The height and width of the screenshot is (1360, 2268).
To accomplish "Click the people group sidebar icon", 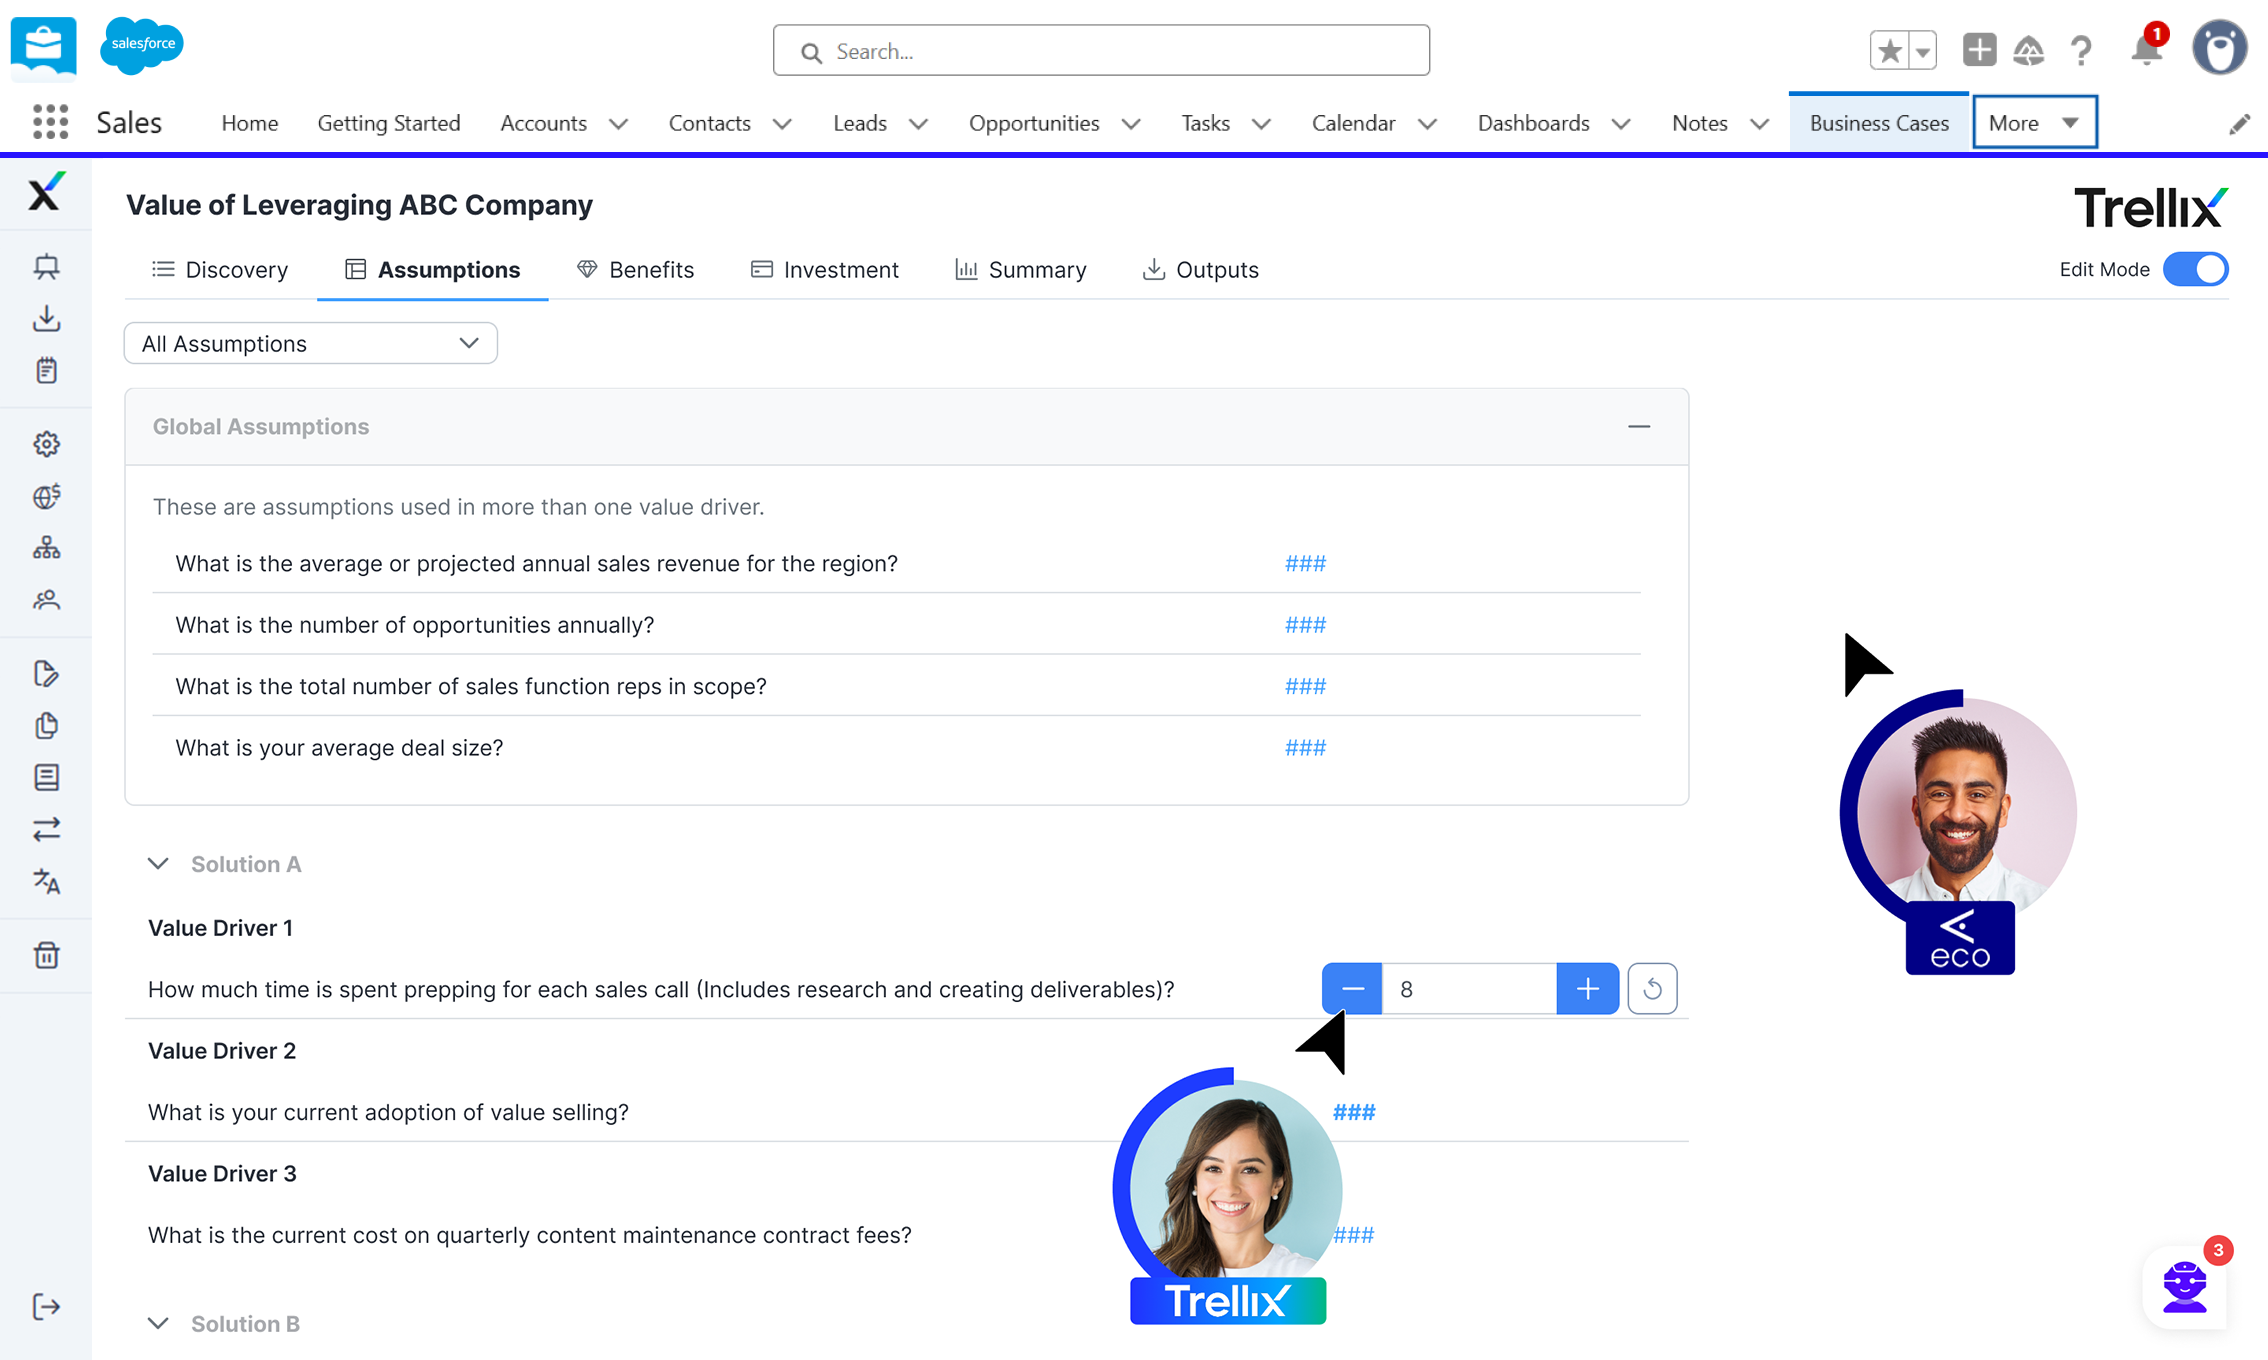I will (x=46, y=599).
